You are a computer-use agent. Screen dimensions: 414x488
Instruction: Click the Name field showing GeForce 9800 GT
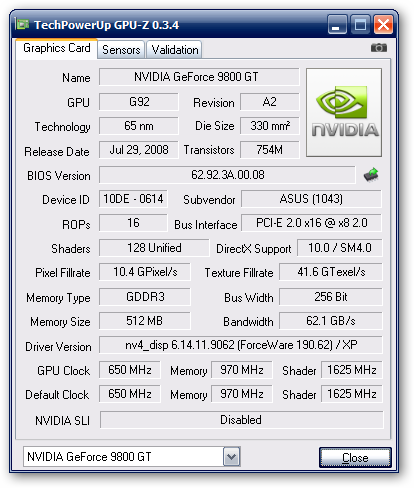click(x=199, y=77)
